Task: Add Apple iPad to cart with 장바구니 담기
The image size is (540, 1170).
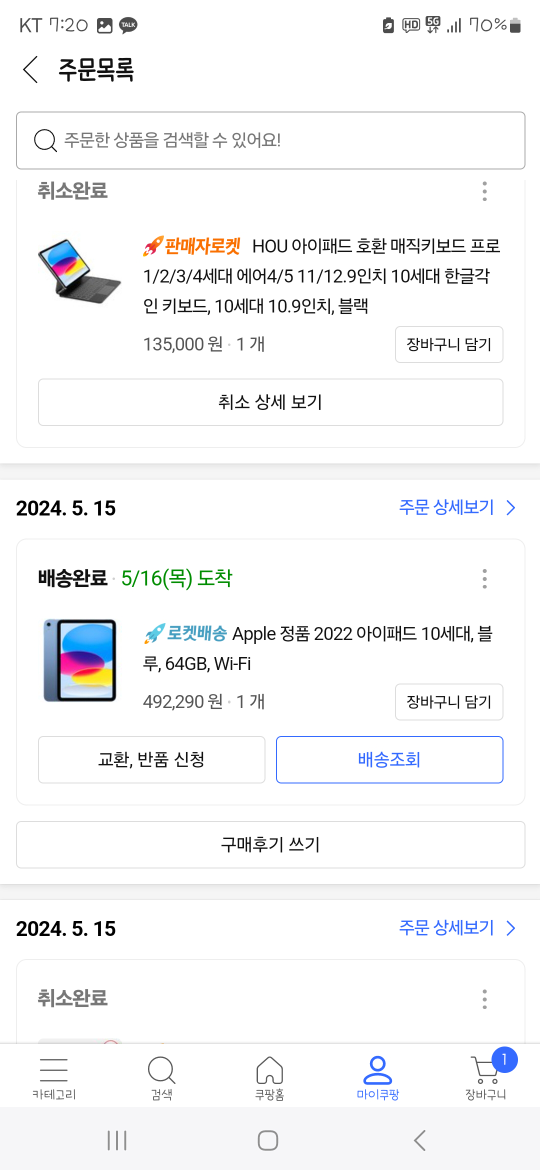Action: pyautogui.click(x=449, y=702)
